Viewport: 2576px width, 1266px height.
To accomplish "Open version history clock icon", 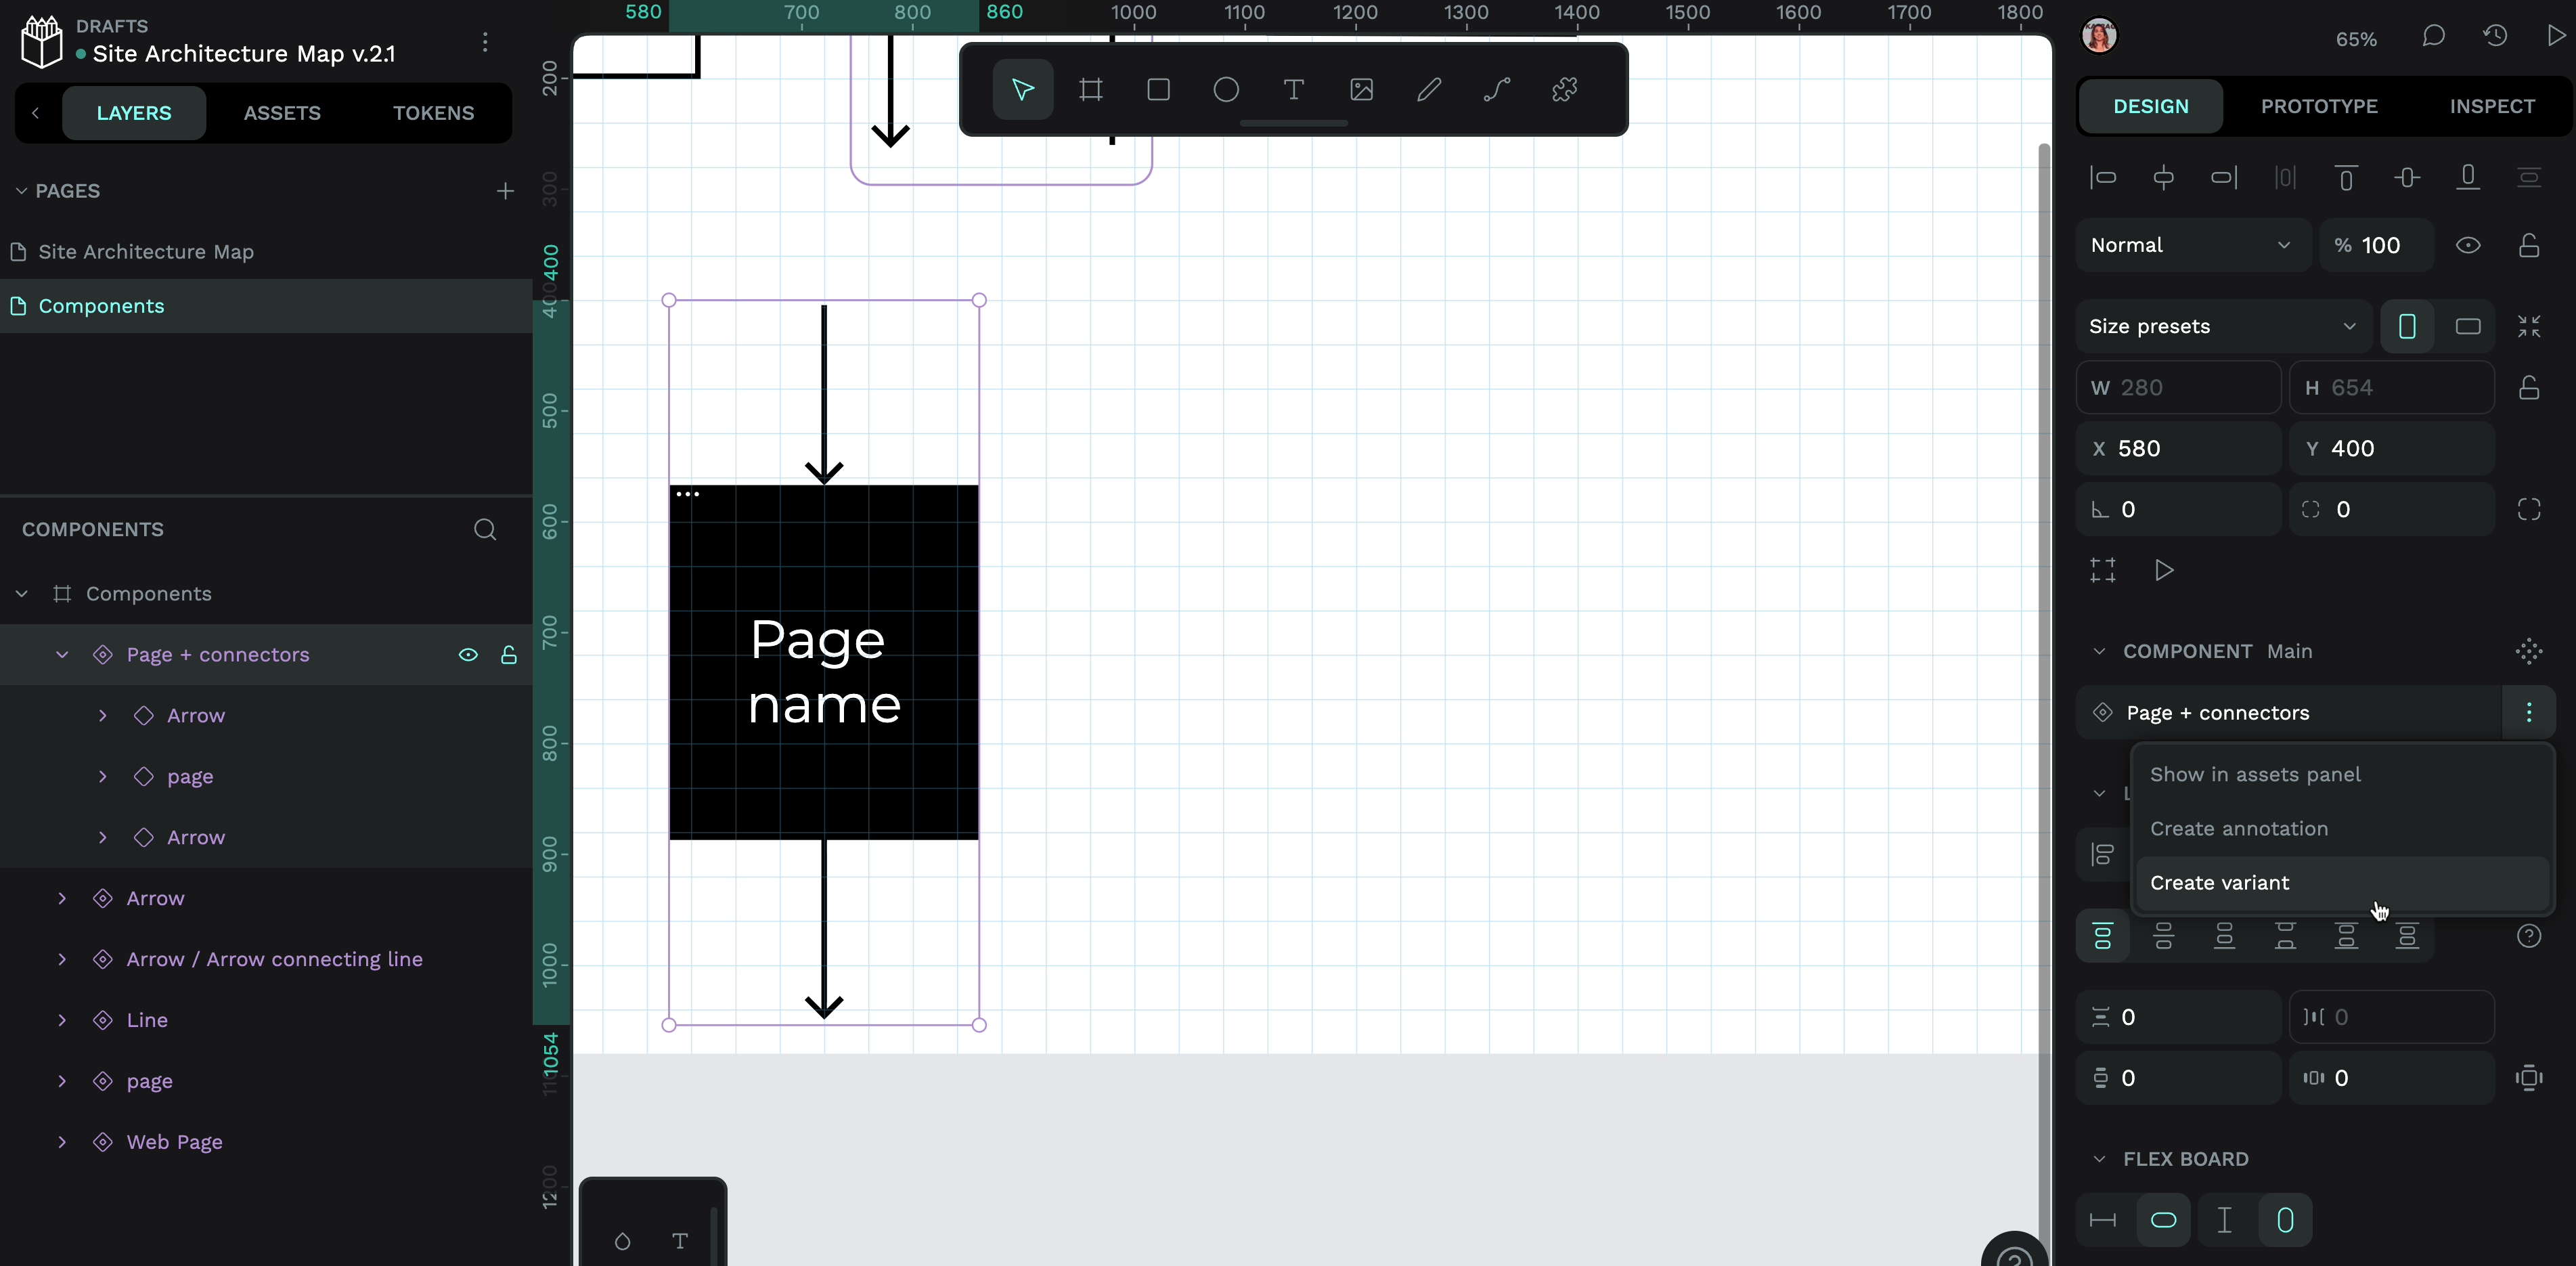I will tap(2495, 36).
